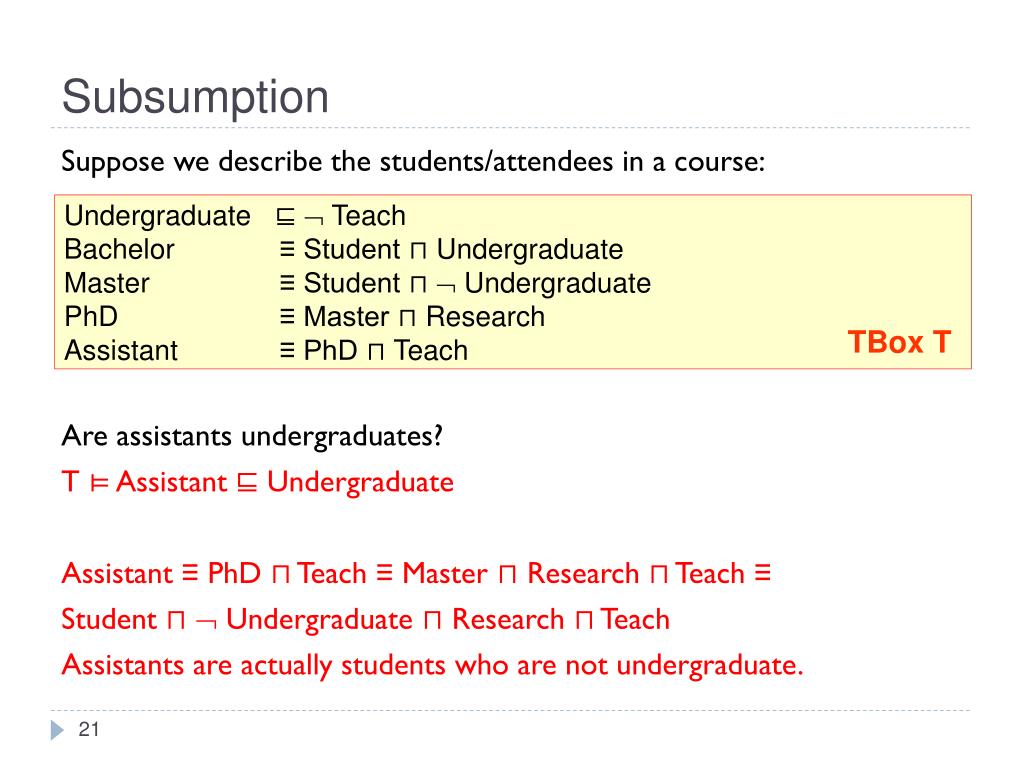Image resolution: width=1023 pixels, height=767 pixels.
Task: Click the question 'Are assistants undergraduates?'
Action: (x=252, y=436)
